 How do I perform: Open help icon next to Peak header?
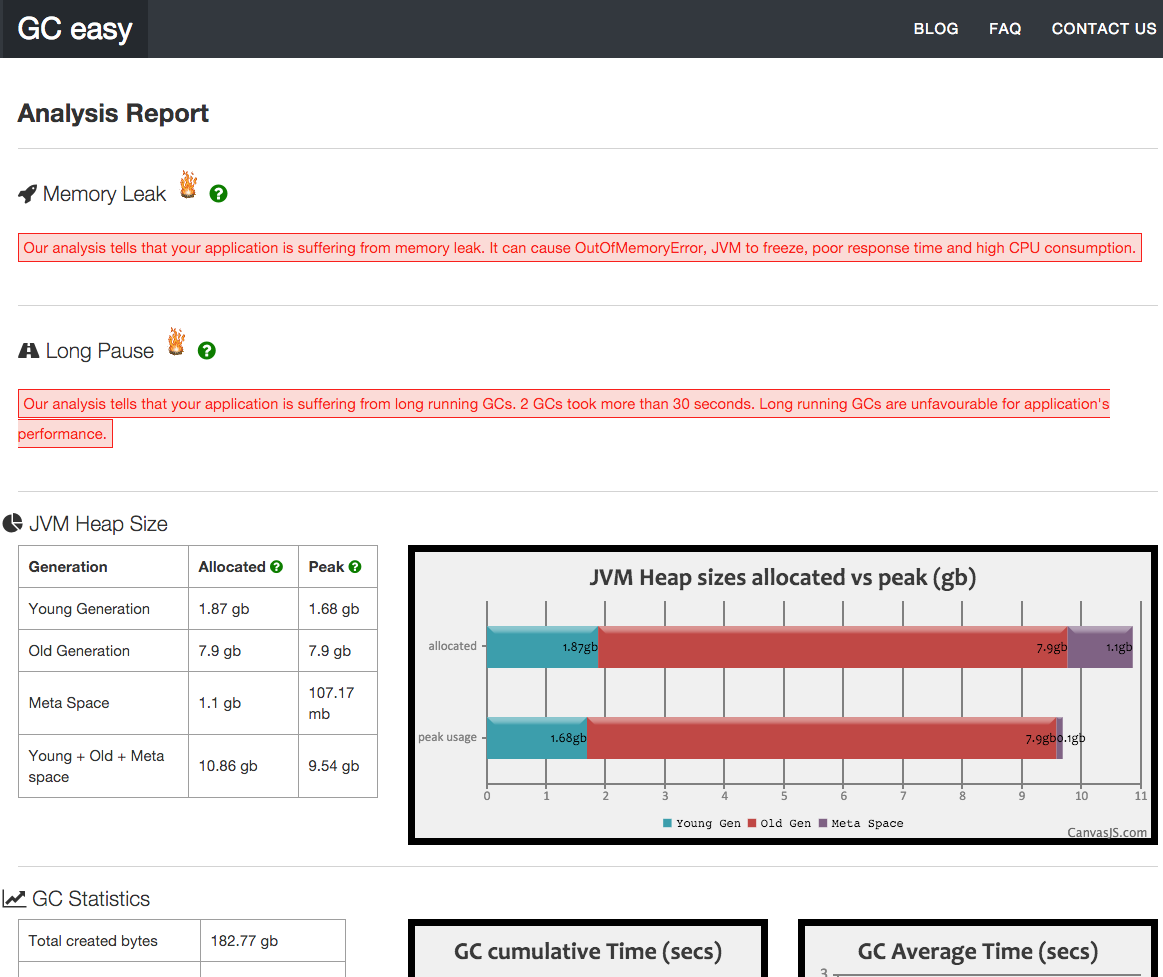pos(355,567)
